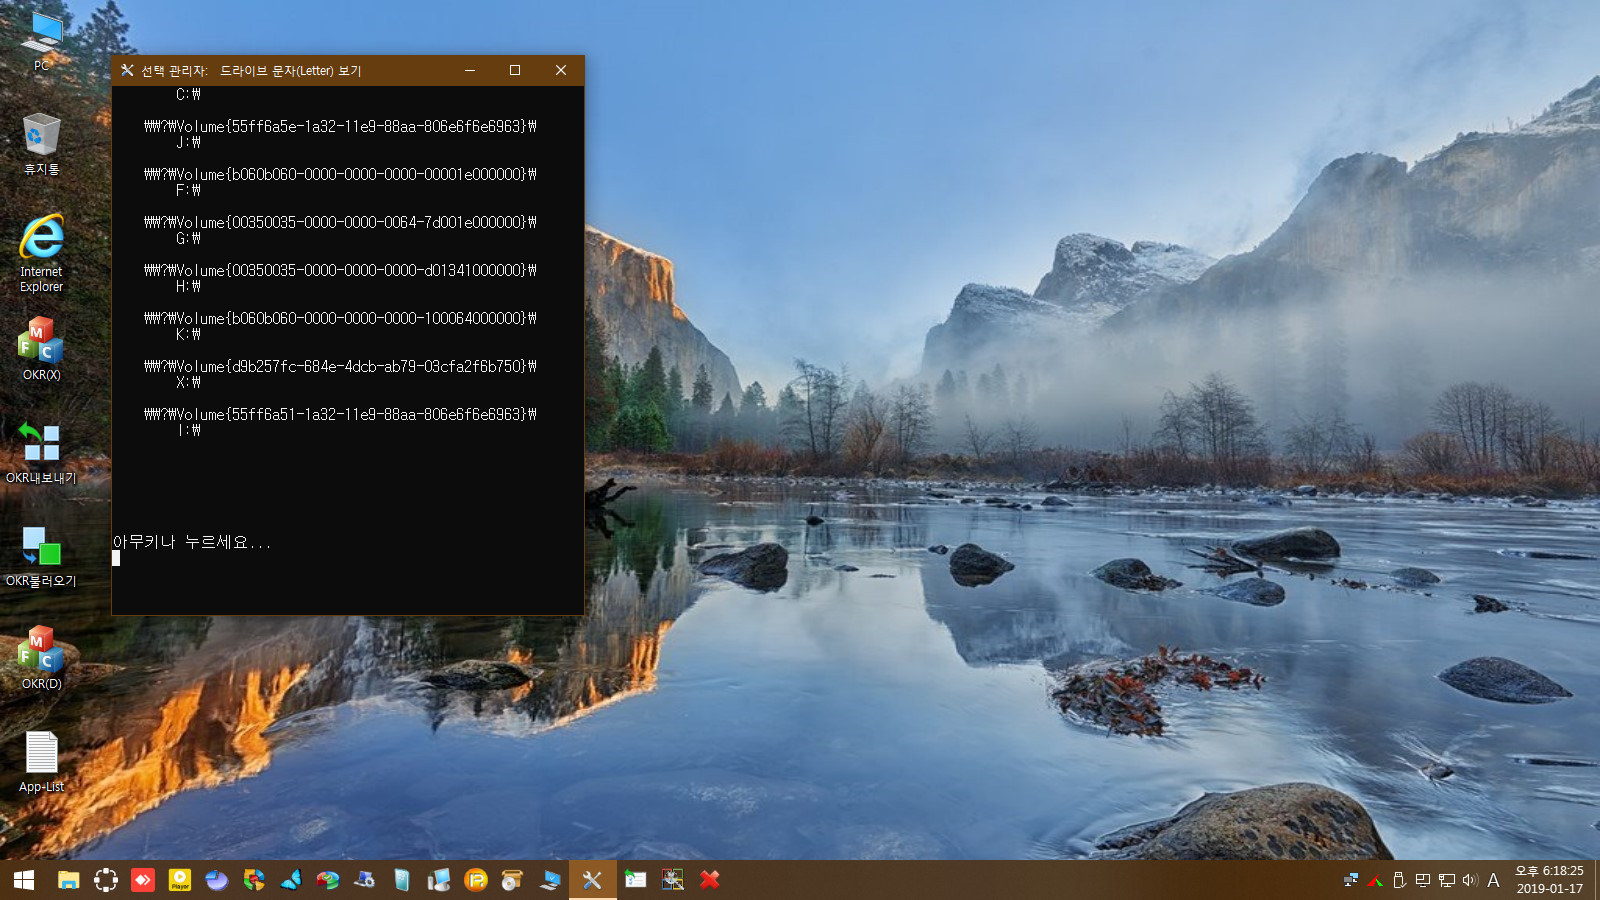Click the red X icon in taskbar

[710, 880]
